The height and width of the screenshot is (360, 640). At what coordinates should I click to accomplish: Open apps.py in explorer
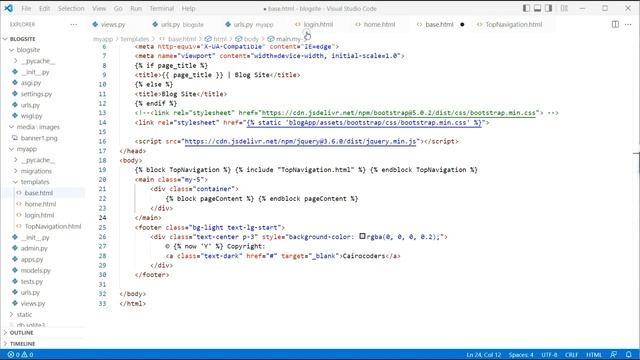32,259
